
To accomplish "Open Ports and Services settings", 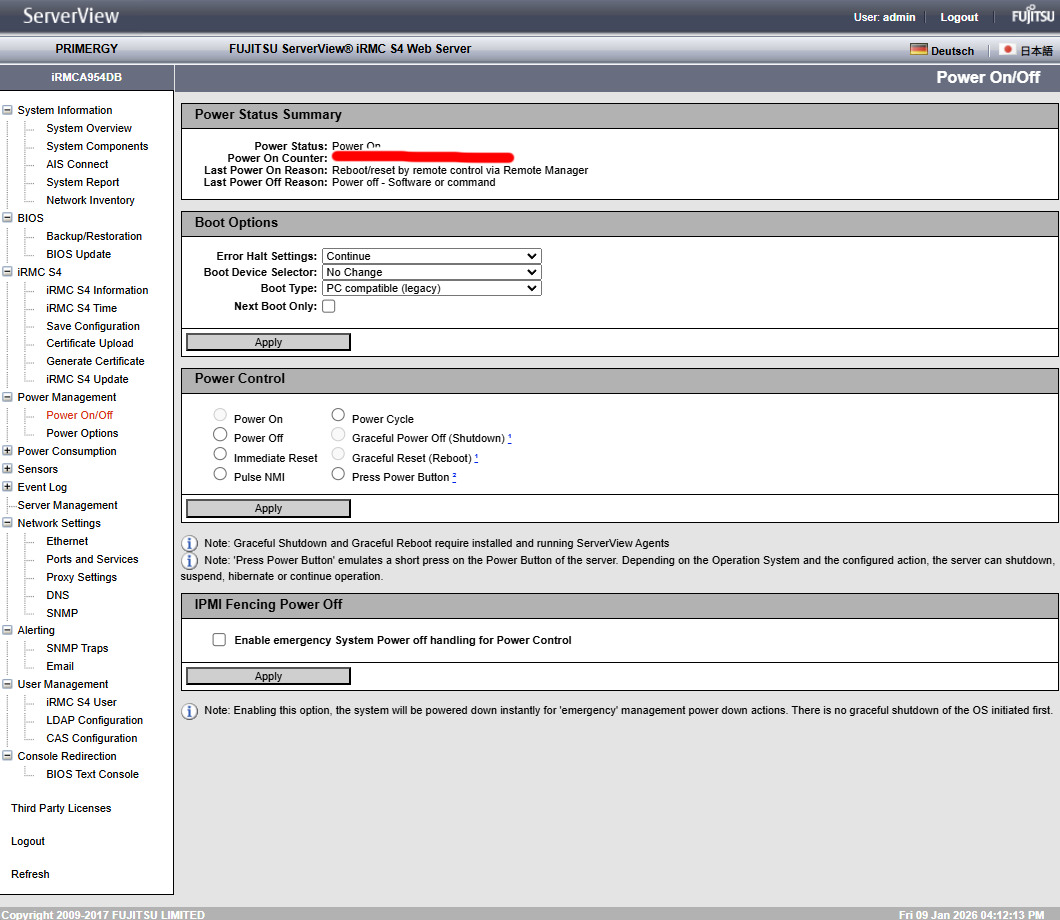I will (92, 559).
